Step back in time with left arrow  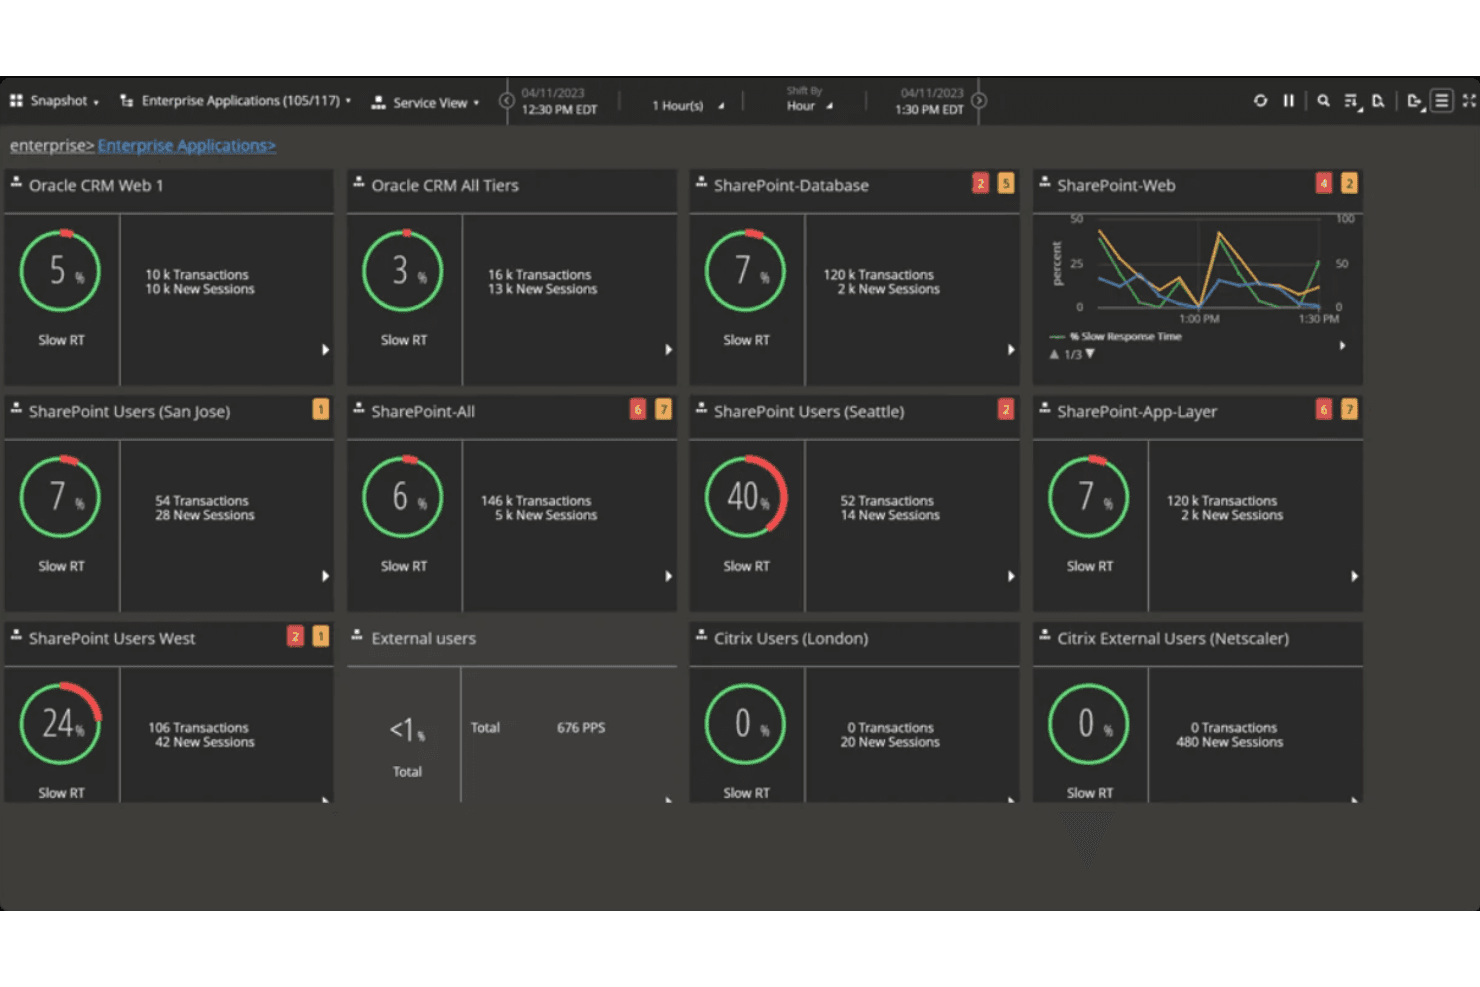(506, 101)
